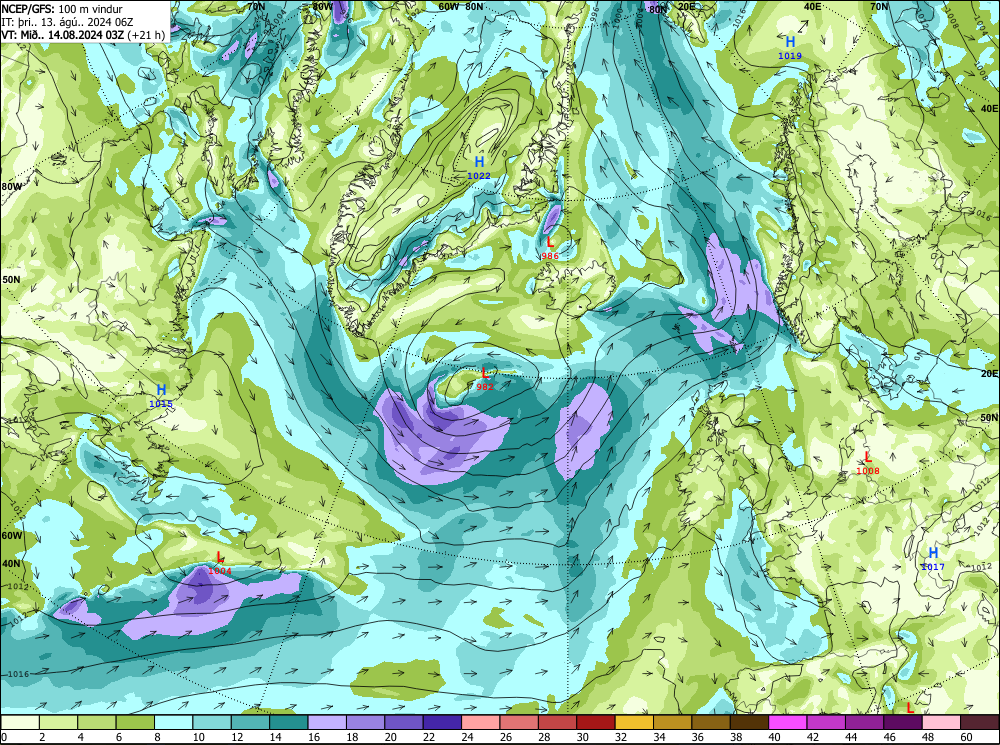Image resolution: width=1000 pixels, height=745 pixels.
Task: Pick the light pink 24–26 legend swatch
Action: [481, 722]
